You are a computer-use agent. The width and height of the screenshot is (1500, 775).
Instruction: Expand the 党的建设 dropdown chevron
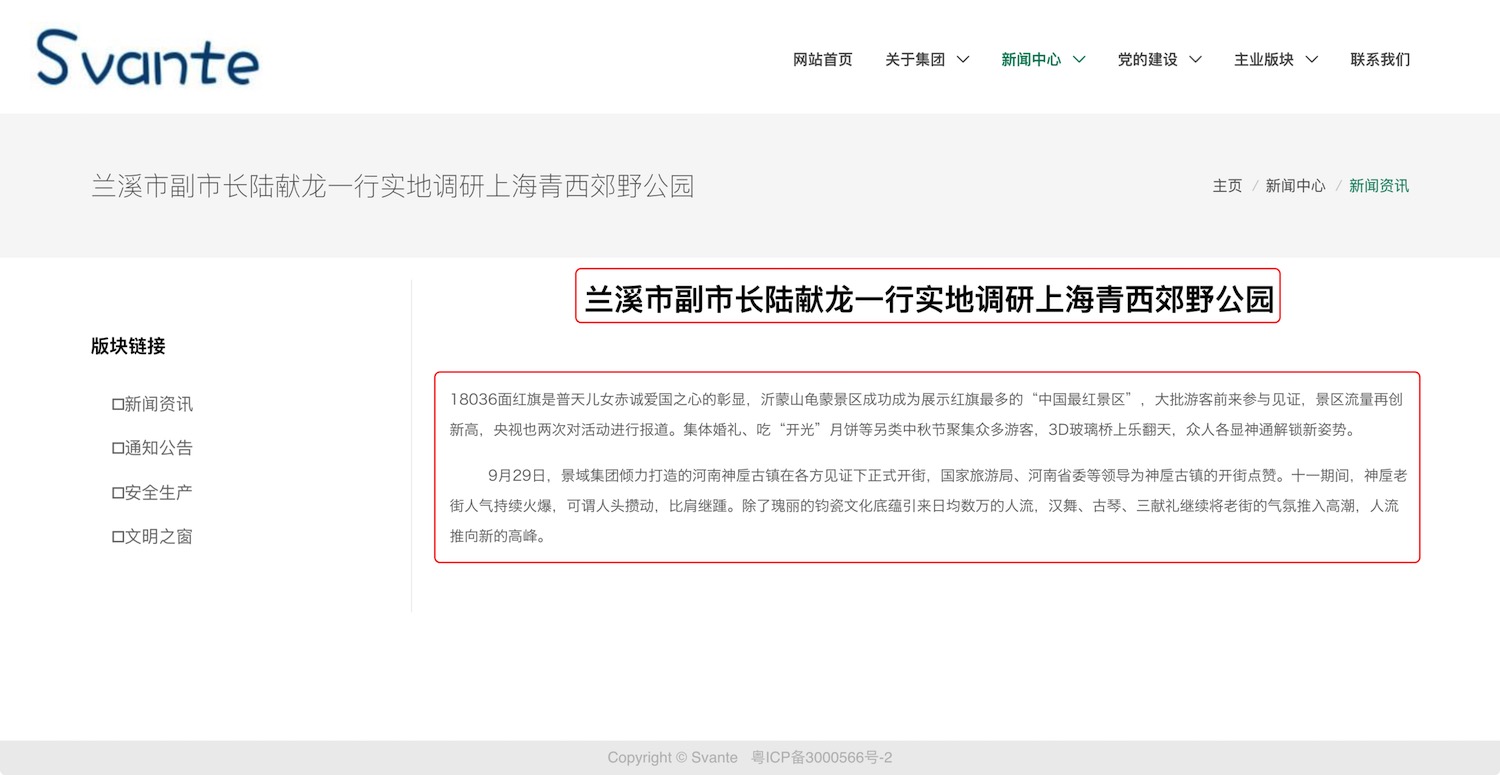1195,60
